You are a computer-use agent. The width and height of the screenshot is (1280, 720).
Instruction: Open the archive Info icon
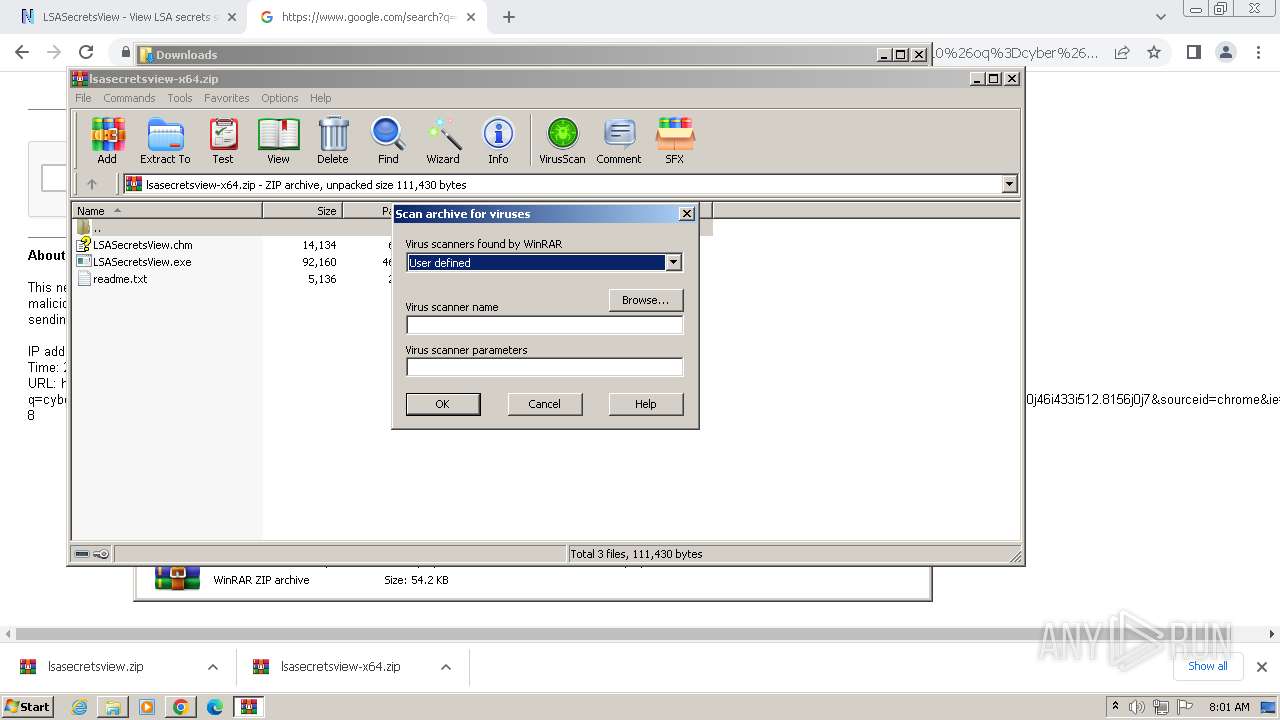click(498, 141)
